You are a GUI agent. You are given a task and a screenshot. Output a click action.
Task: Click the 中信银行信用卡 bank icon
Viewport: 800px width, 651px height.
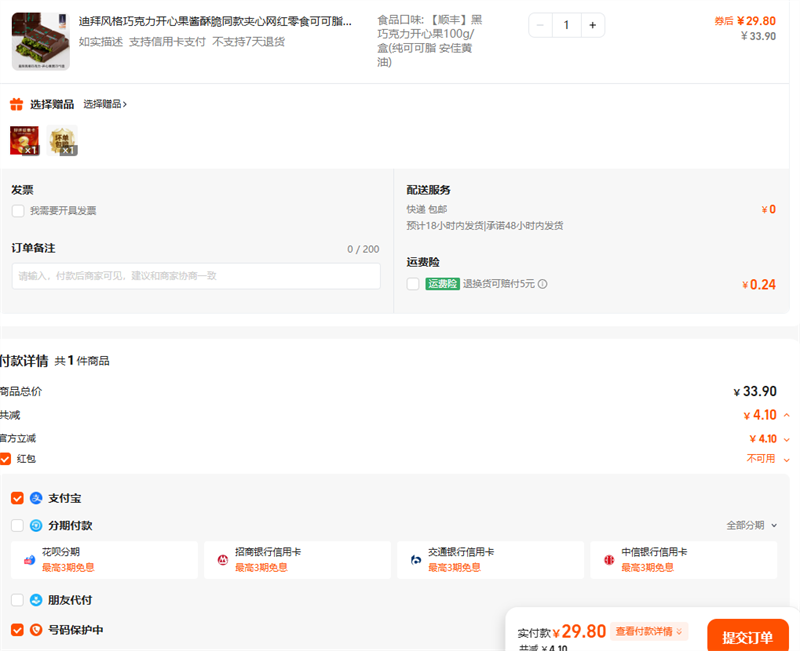point(608,559)
